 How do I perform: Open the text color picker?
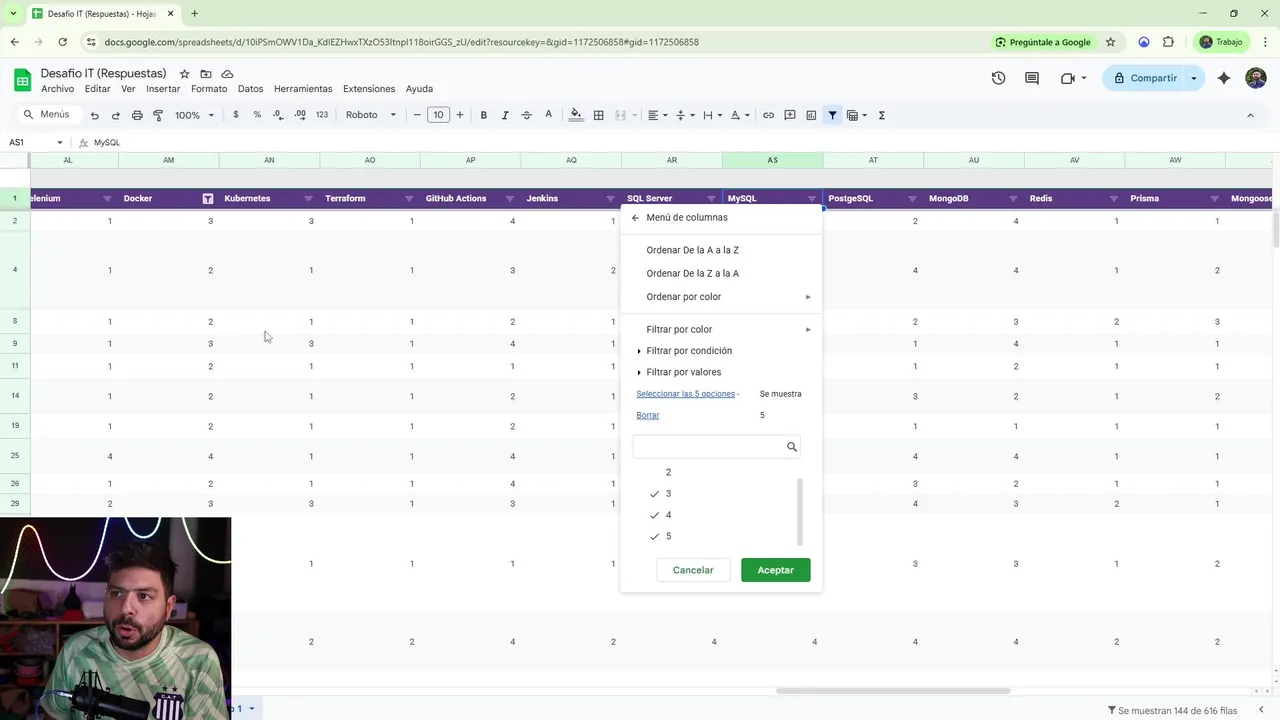click(548, 115)
